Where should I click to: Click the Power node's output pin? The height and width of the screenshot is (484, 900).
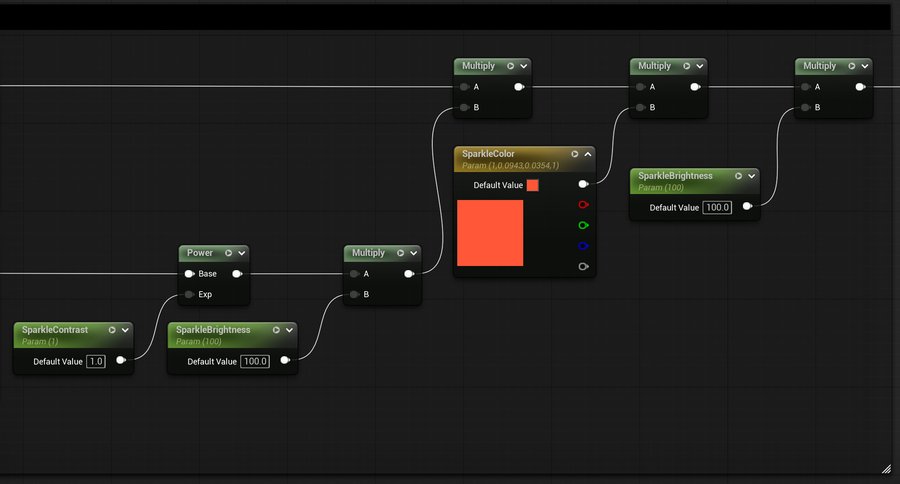[x=237, y=274]
